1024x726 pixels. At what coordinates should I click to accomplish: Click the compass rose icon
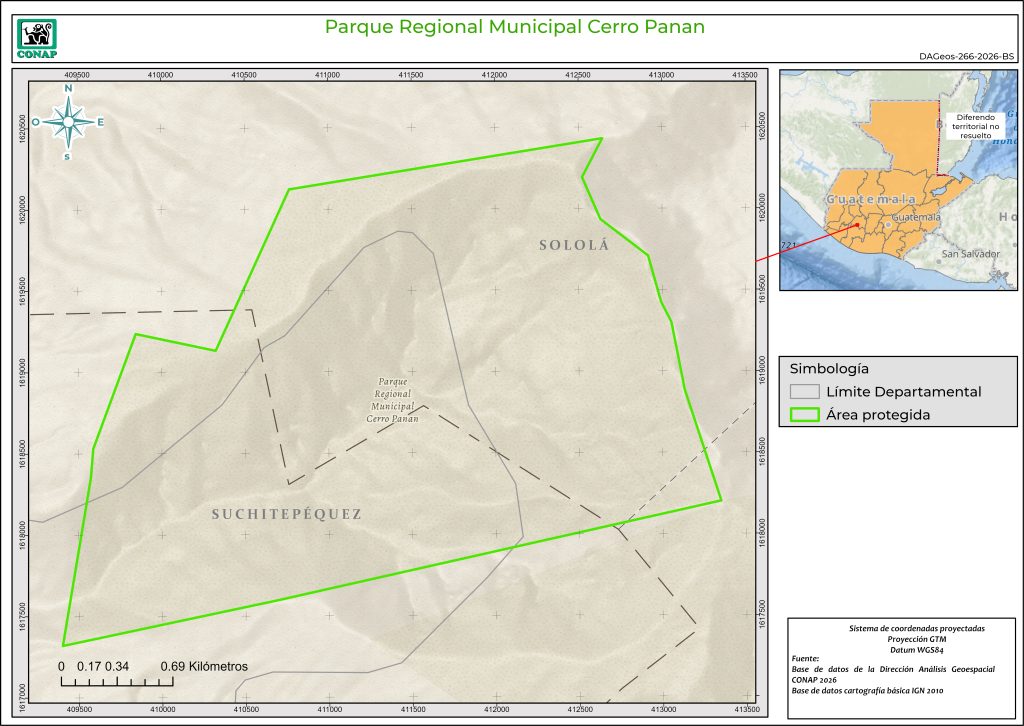click(x=68, y=122)
